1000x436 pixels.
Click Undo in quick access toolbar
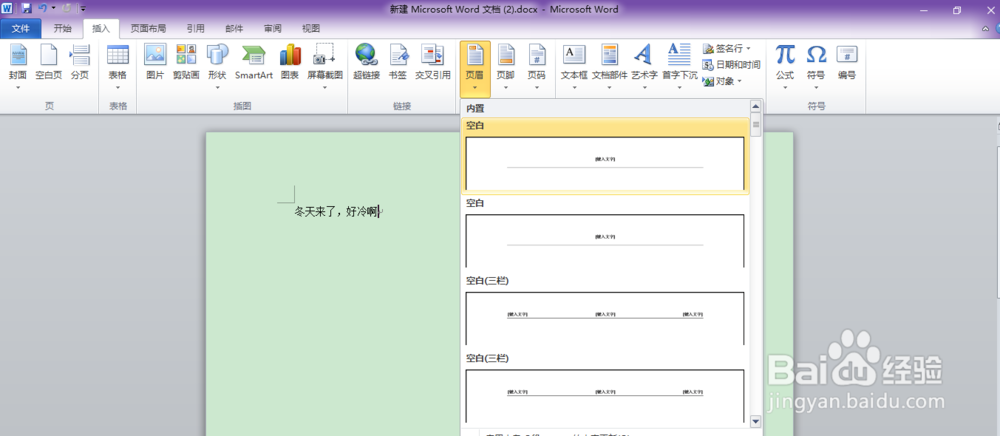(42, 9)
